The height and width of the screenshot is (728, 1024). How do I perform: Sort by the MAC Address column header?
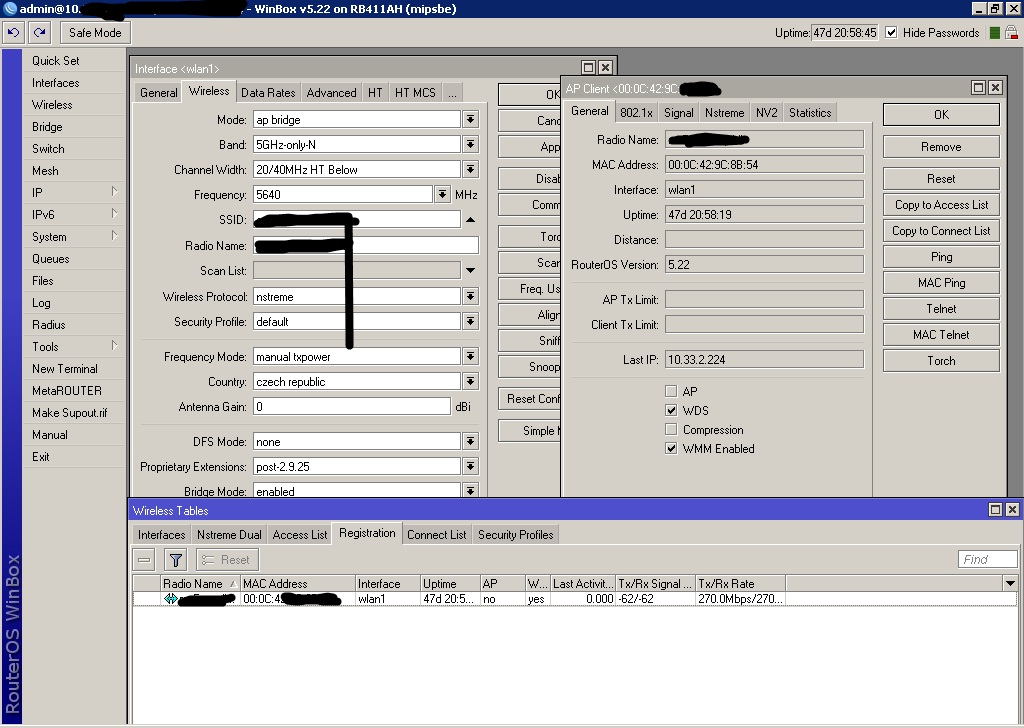point(298,583)
